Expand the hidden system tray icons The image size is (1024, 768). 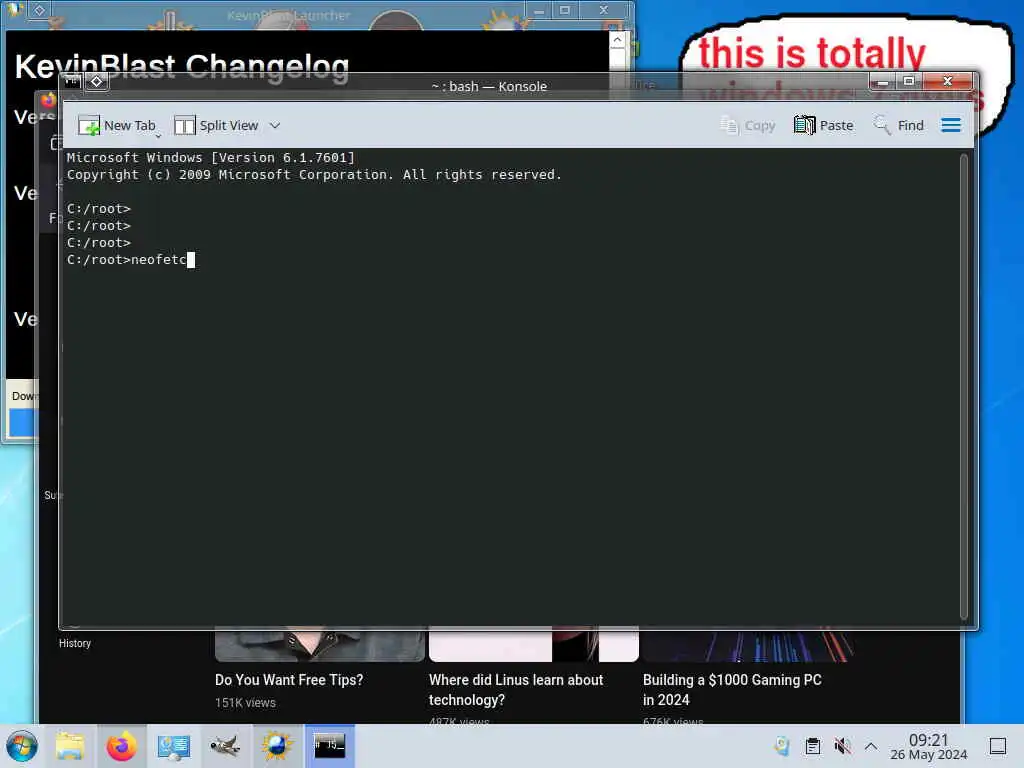[x=871, y=746]
